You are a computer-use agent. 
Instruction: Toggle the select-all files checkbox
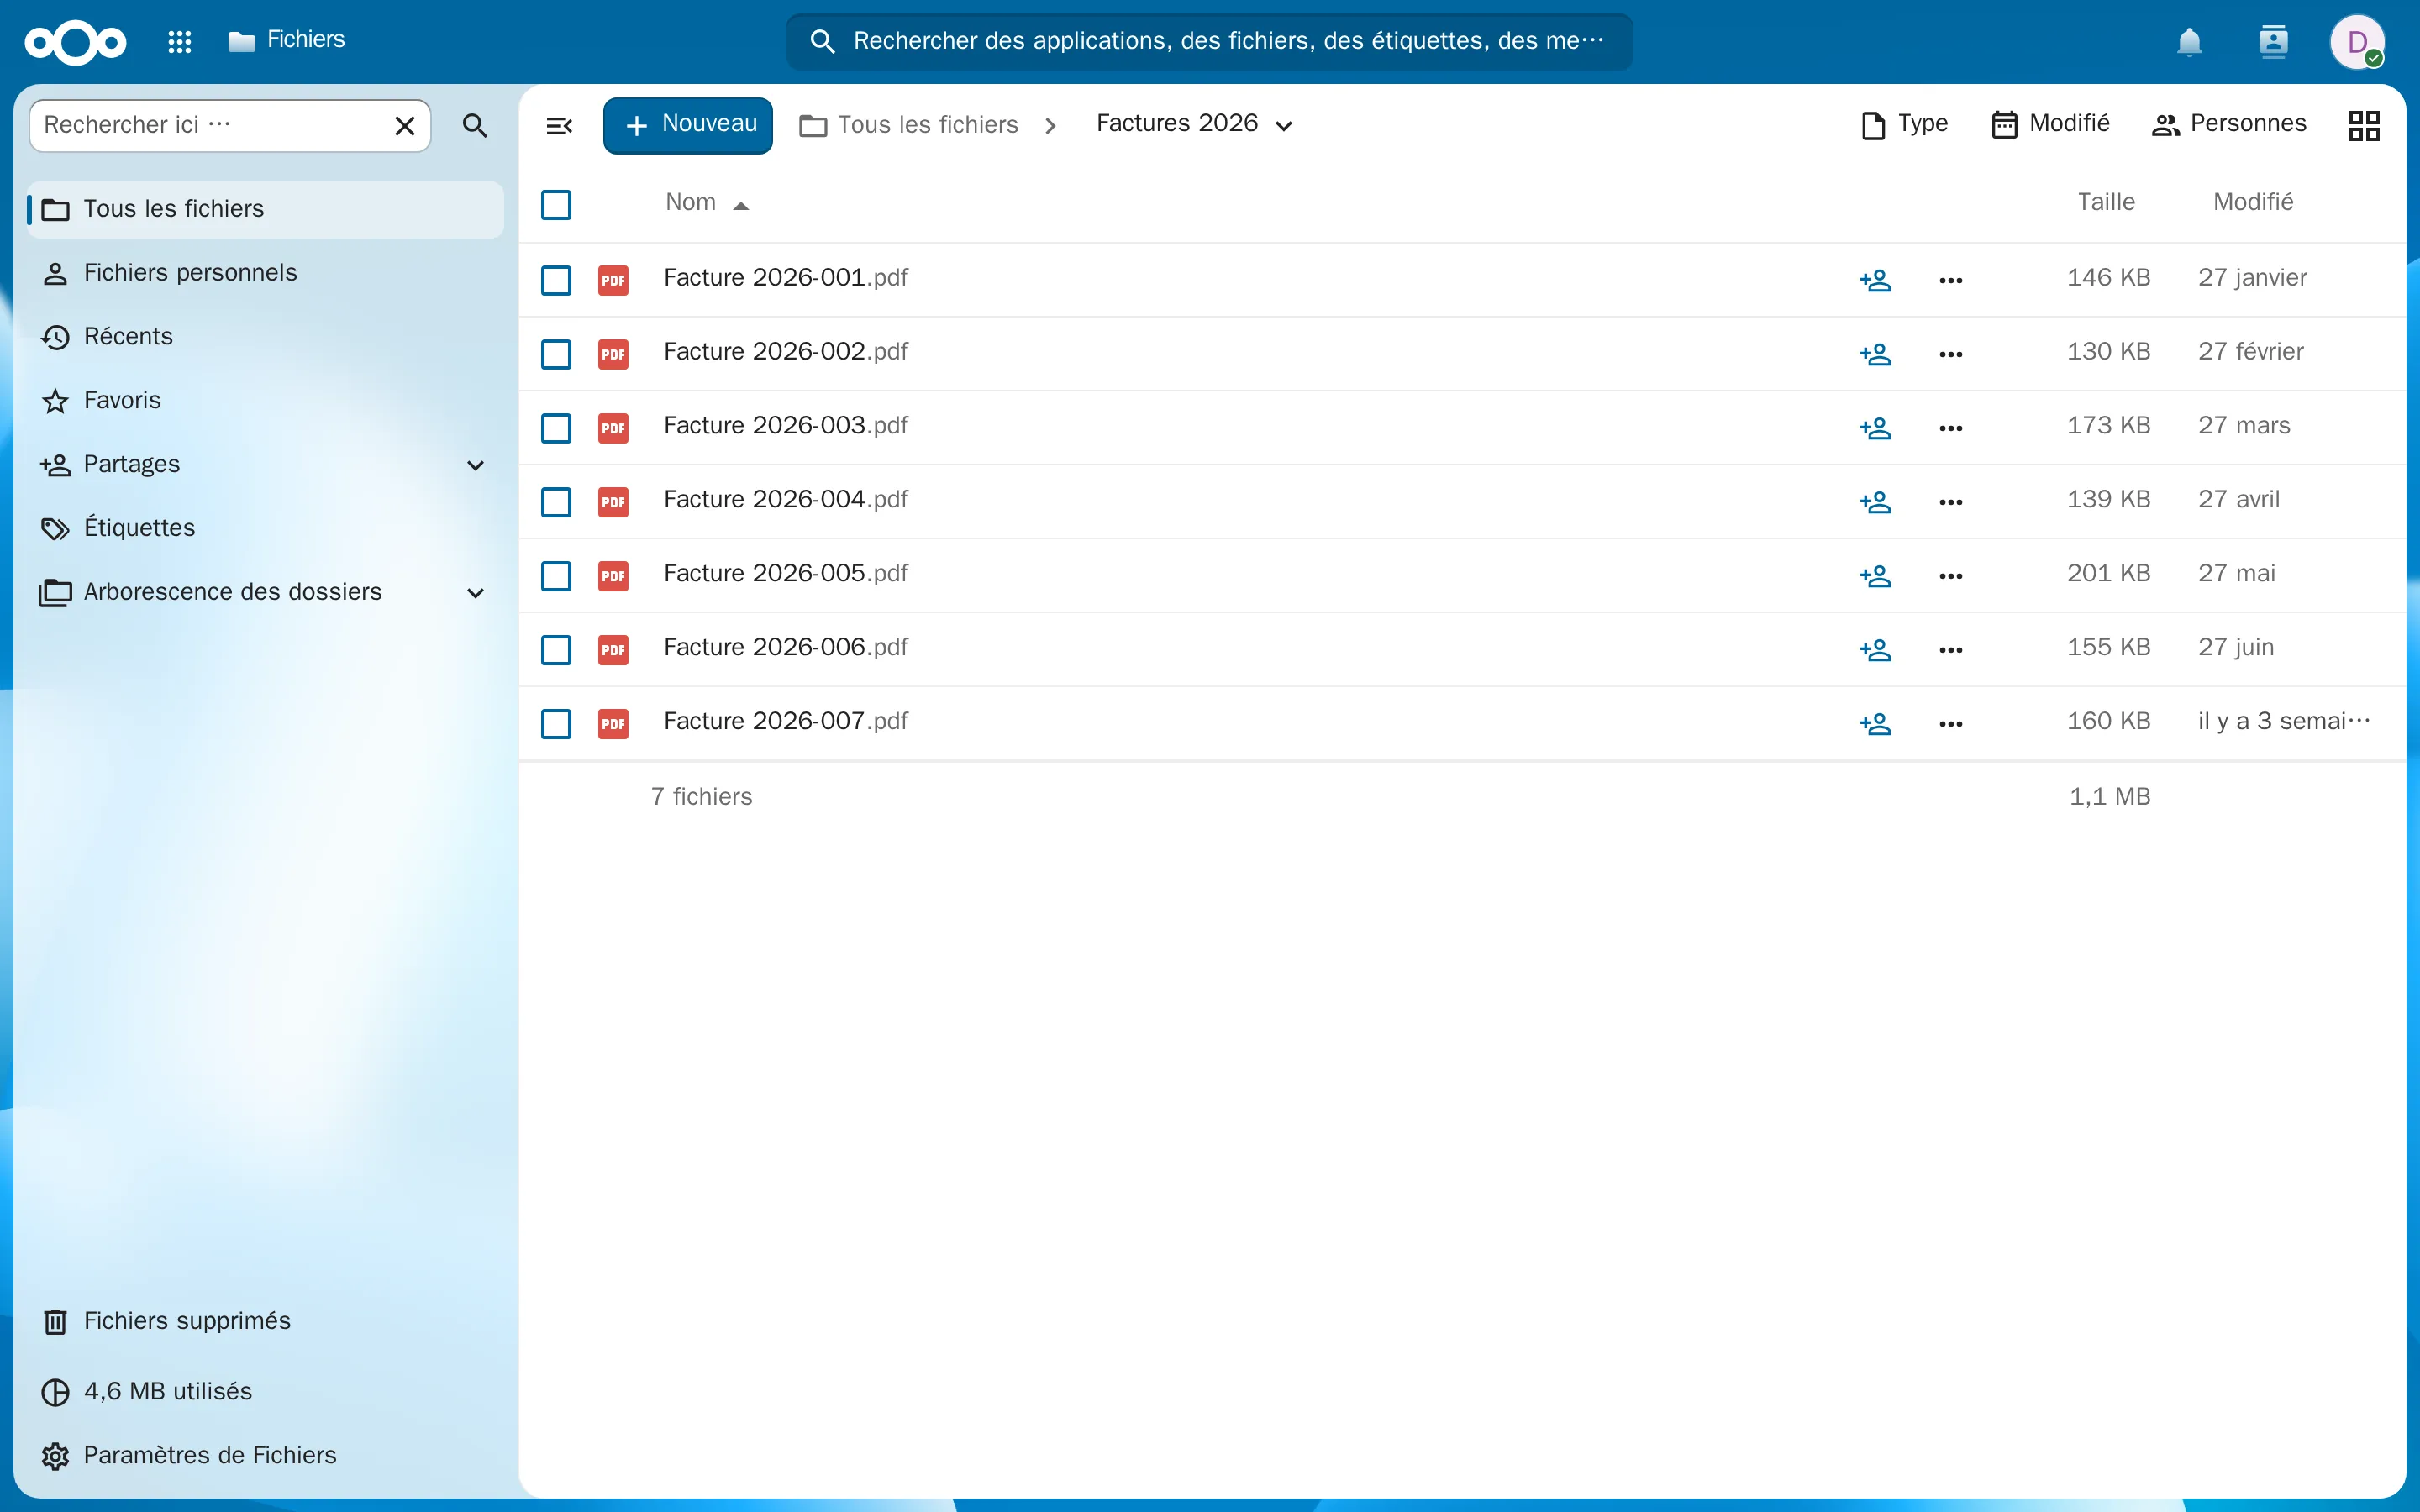[556, 205]
